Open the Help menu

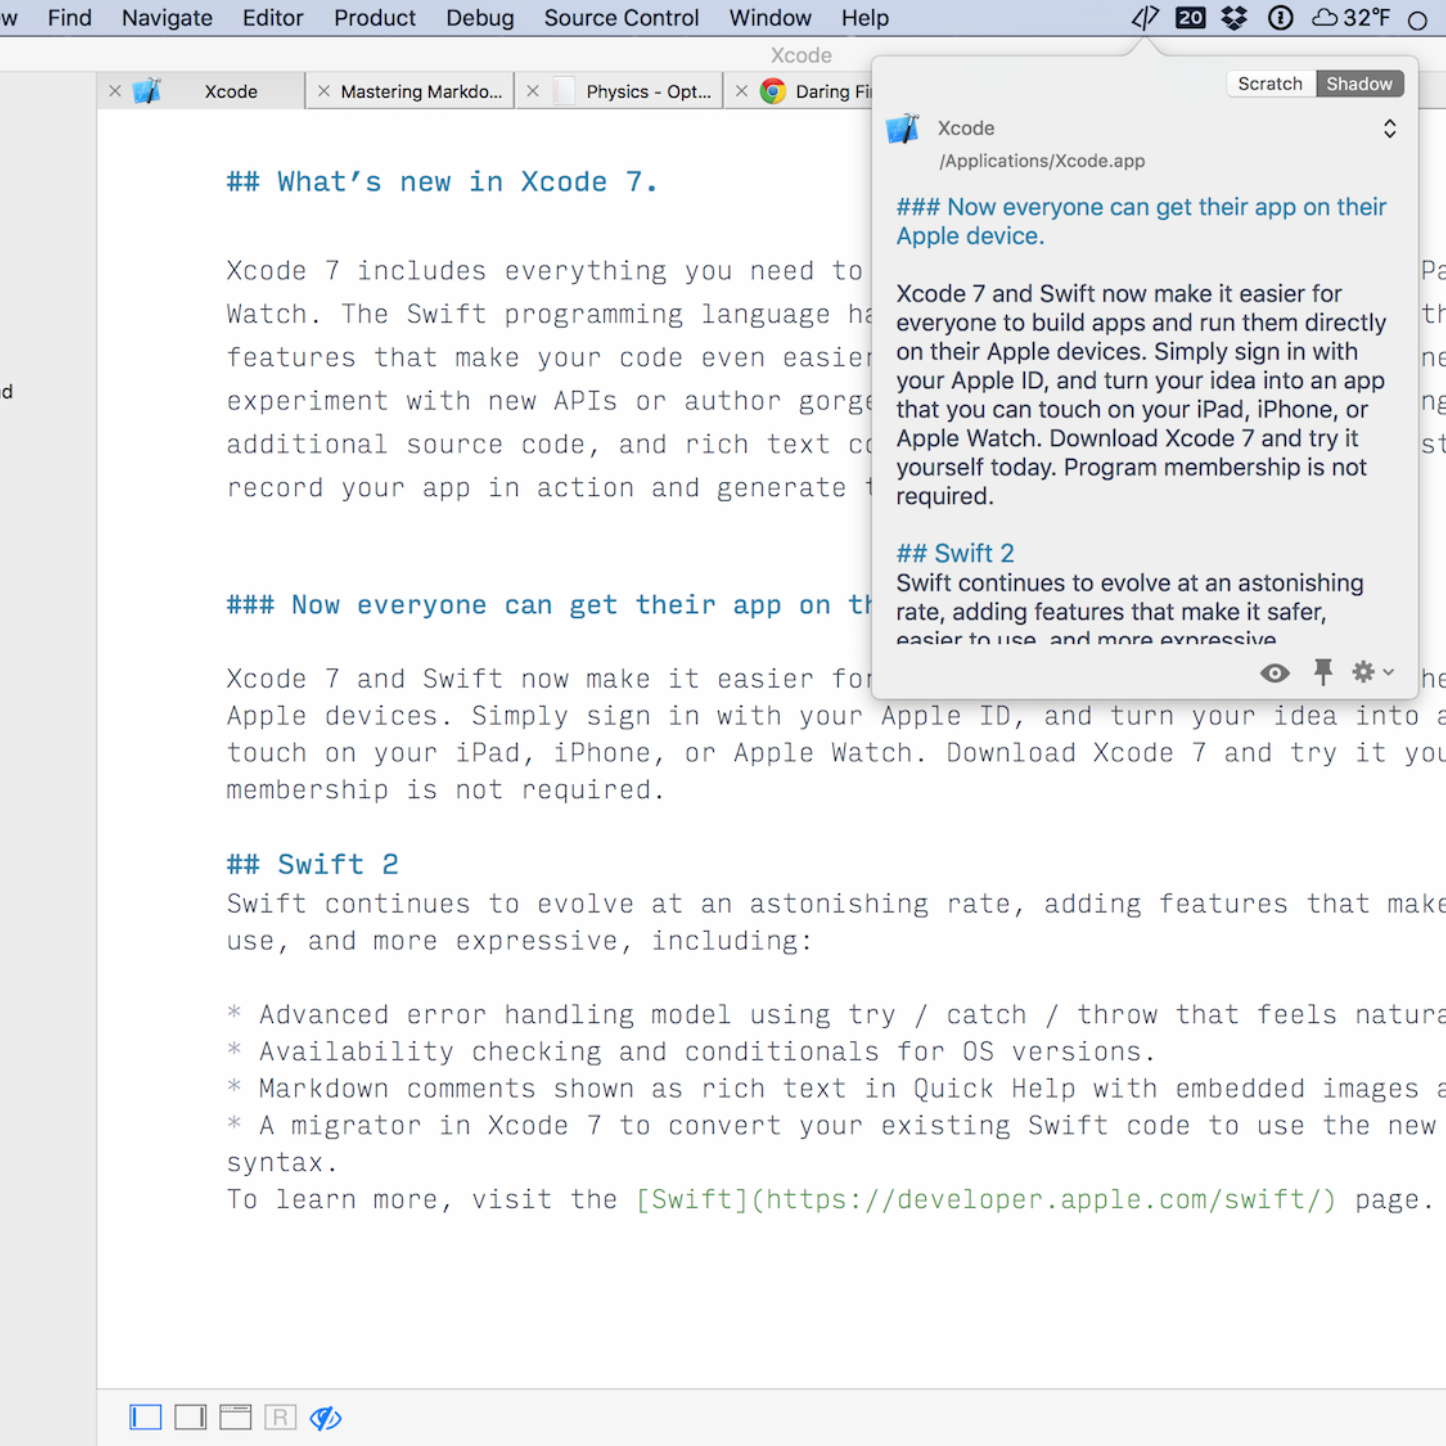[865, 18]
